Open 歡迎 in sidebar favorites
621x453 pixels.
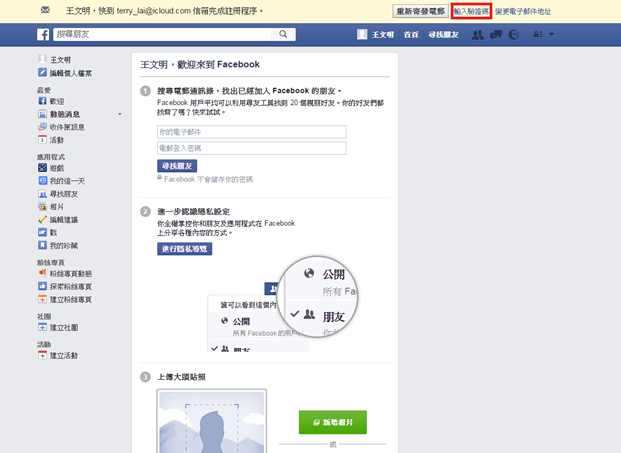pos(51,101)
